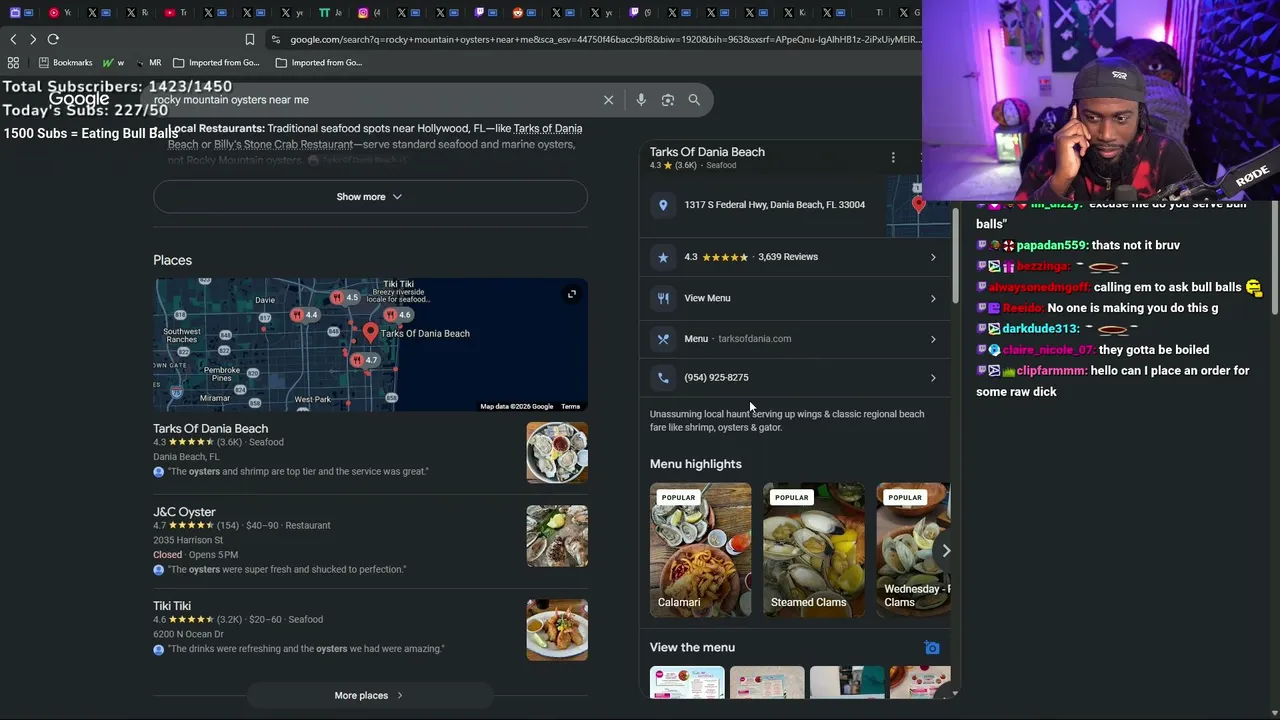1280x720 pixels.
Task: Switch to the Reddit browser tab
Action: coord(524,13)
